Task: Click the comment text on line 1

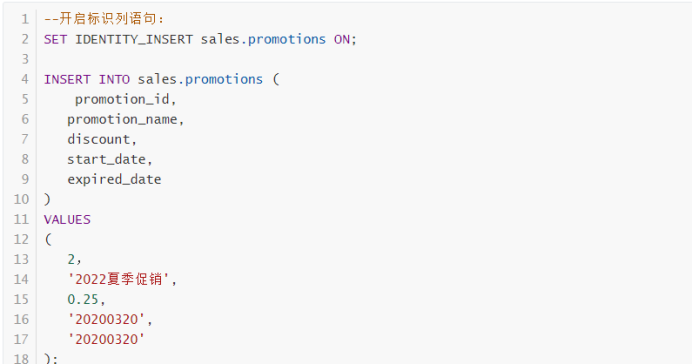Action: 104,19
